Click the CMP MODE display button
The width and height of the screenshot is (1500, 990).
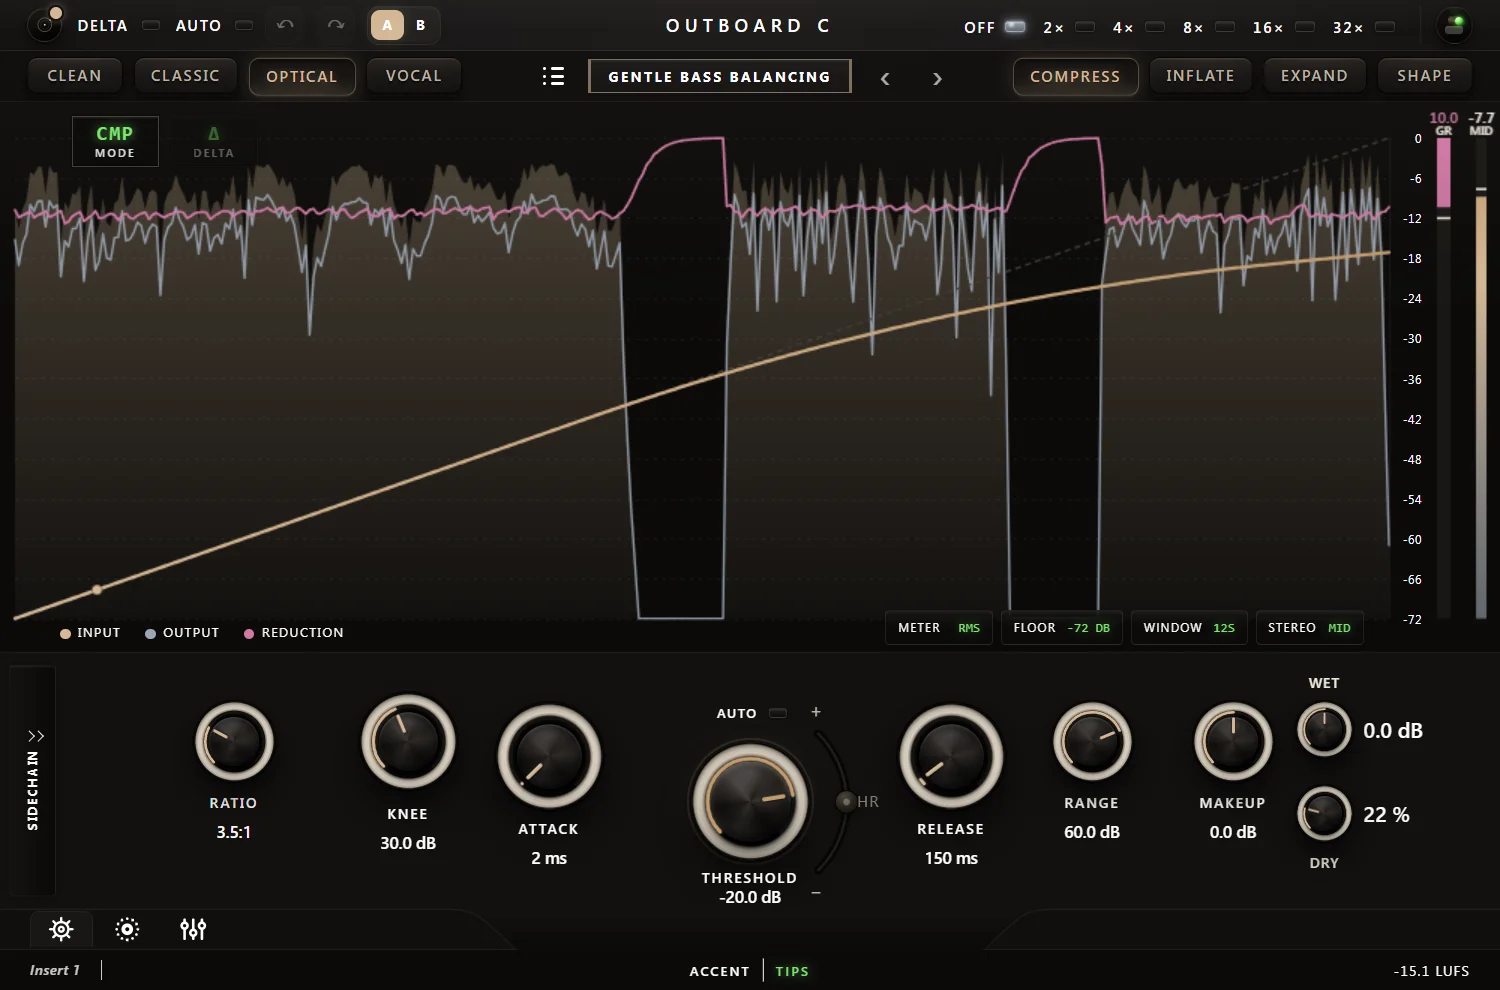[x=115, y=141]
